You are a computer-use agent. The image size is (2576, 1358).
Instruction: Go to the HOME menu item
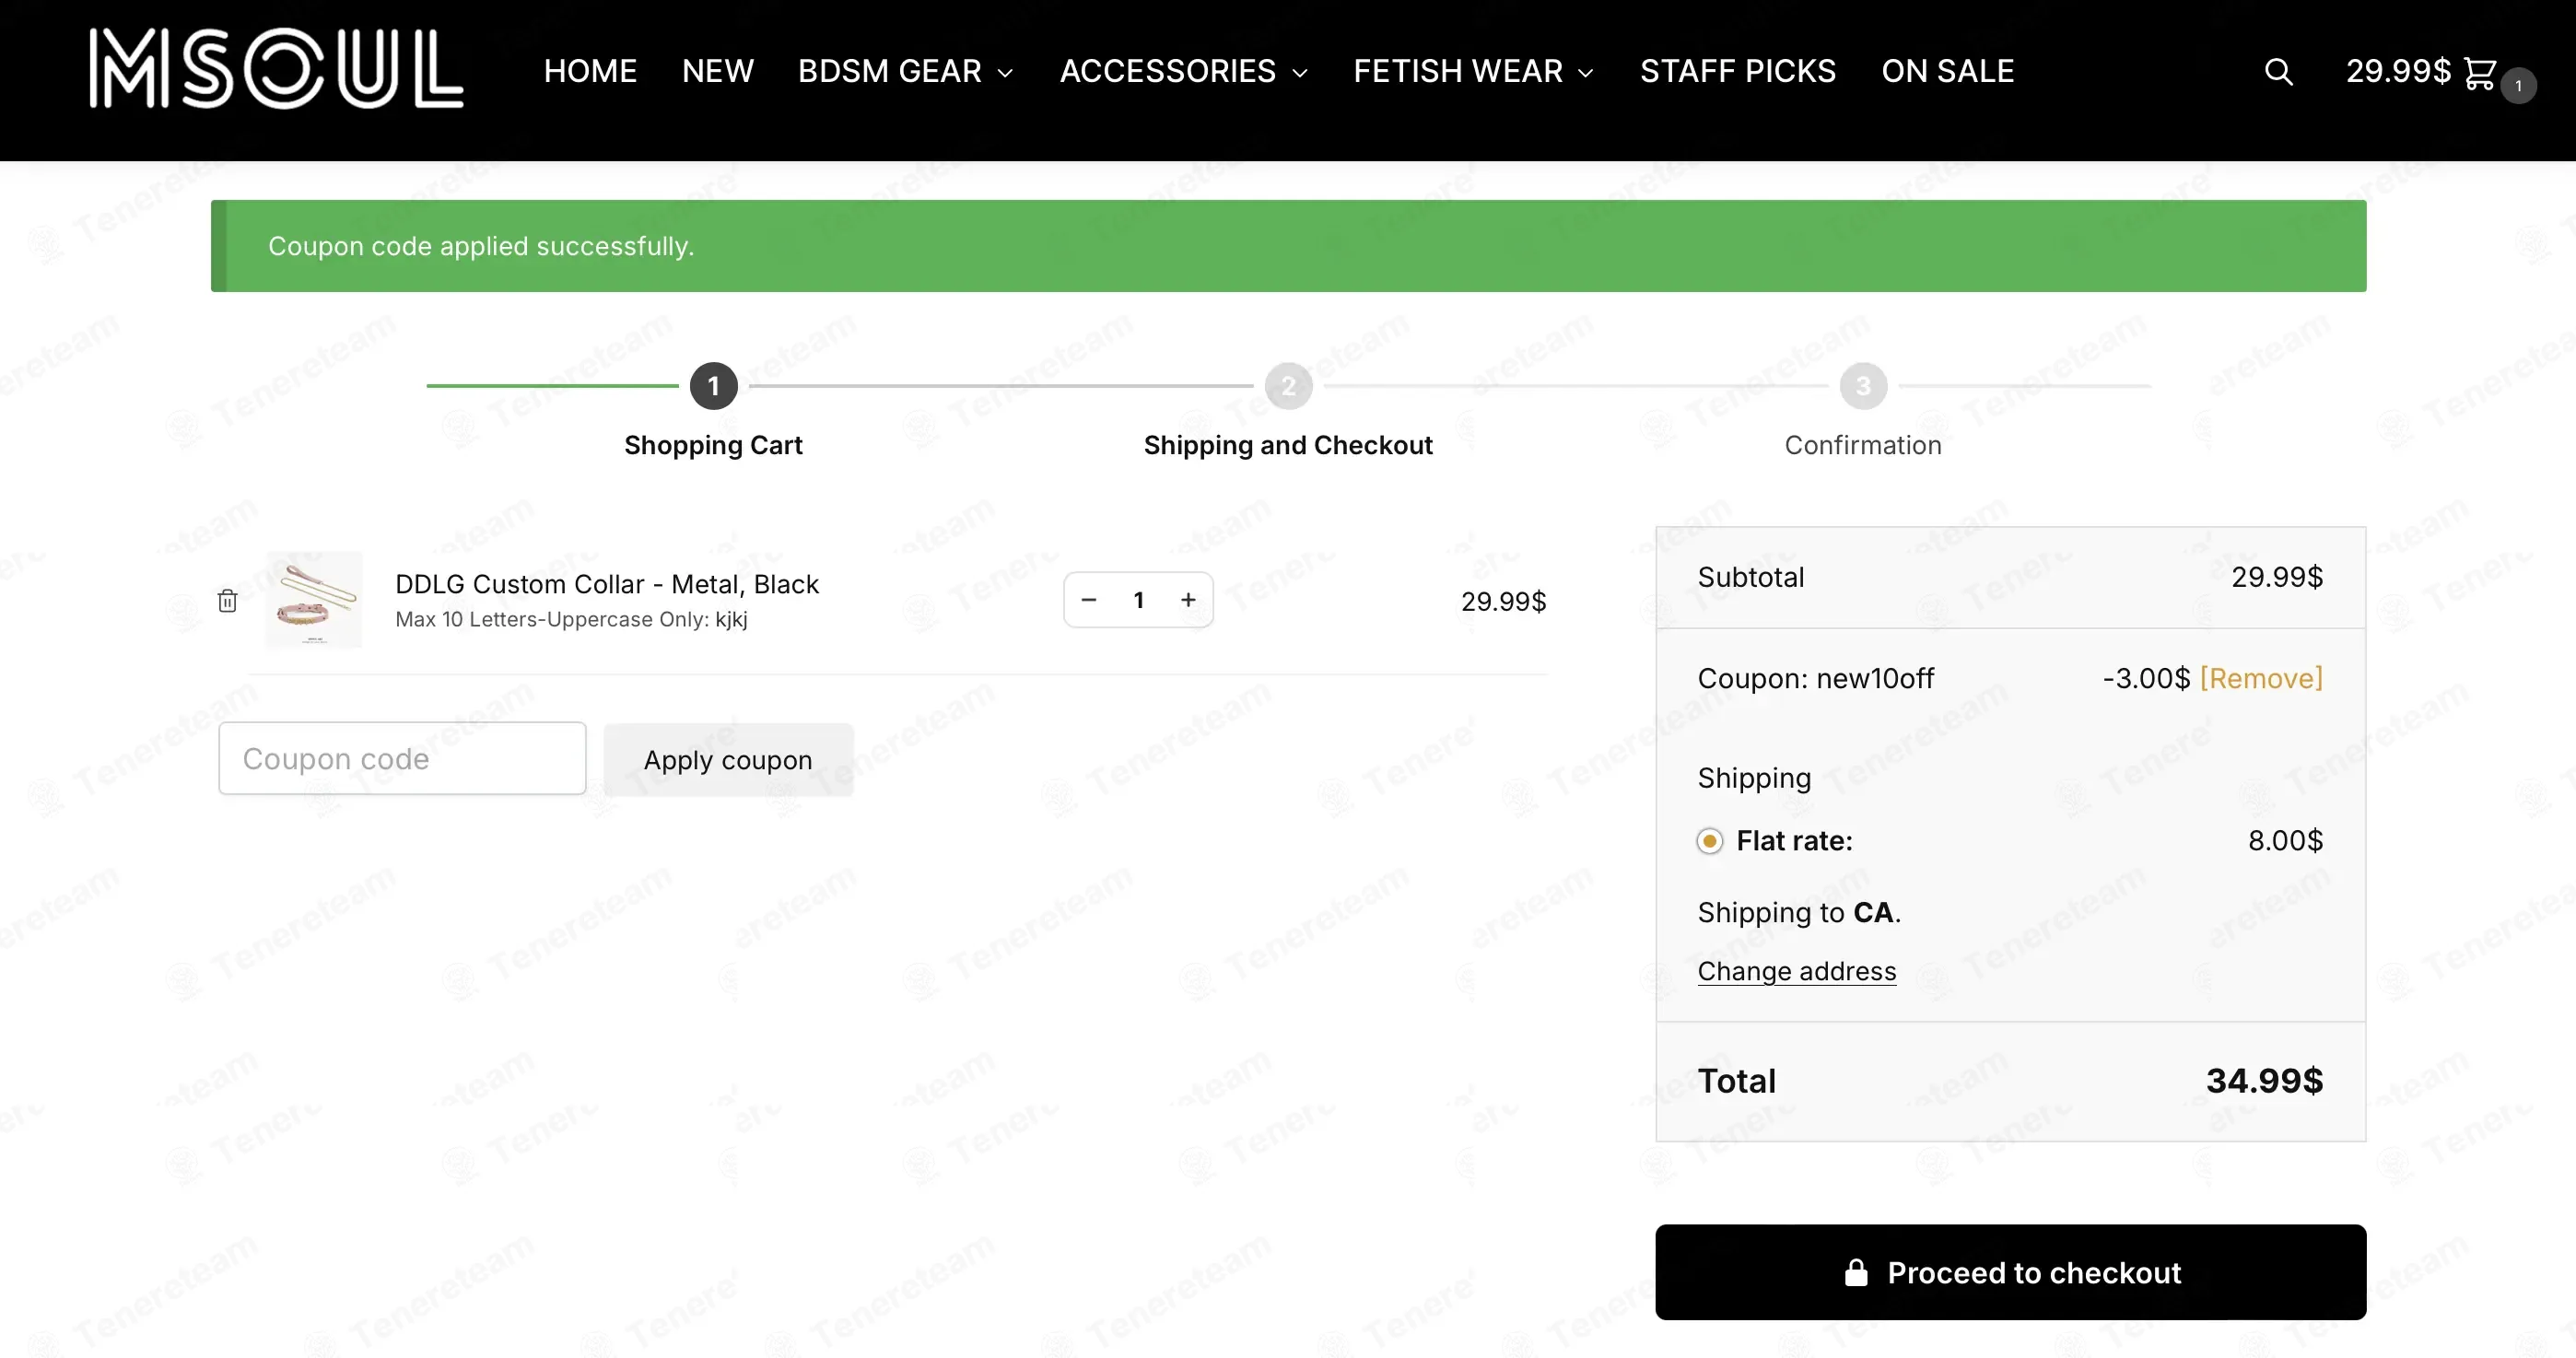click(590, 72)
